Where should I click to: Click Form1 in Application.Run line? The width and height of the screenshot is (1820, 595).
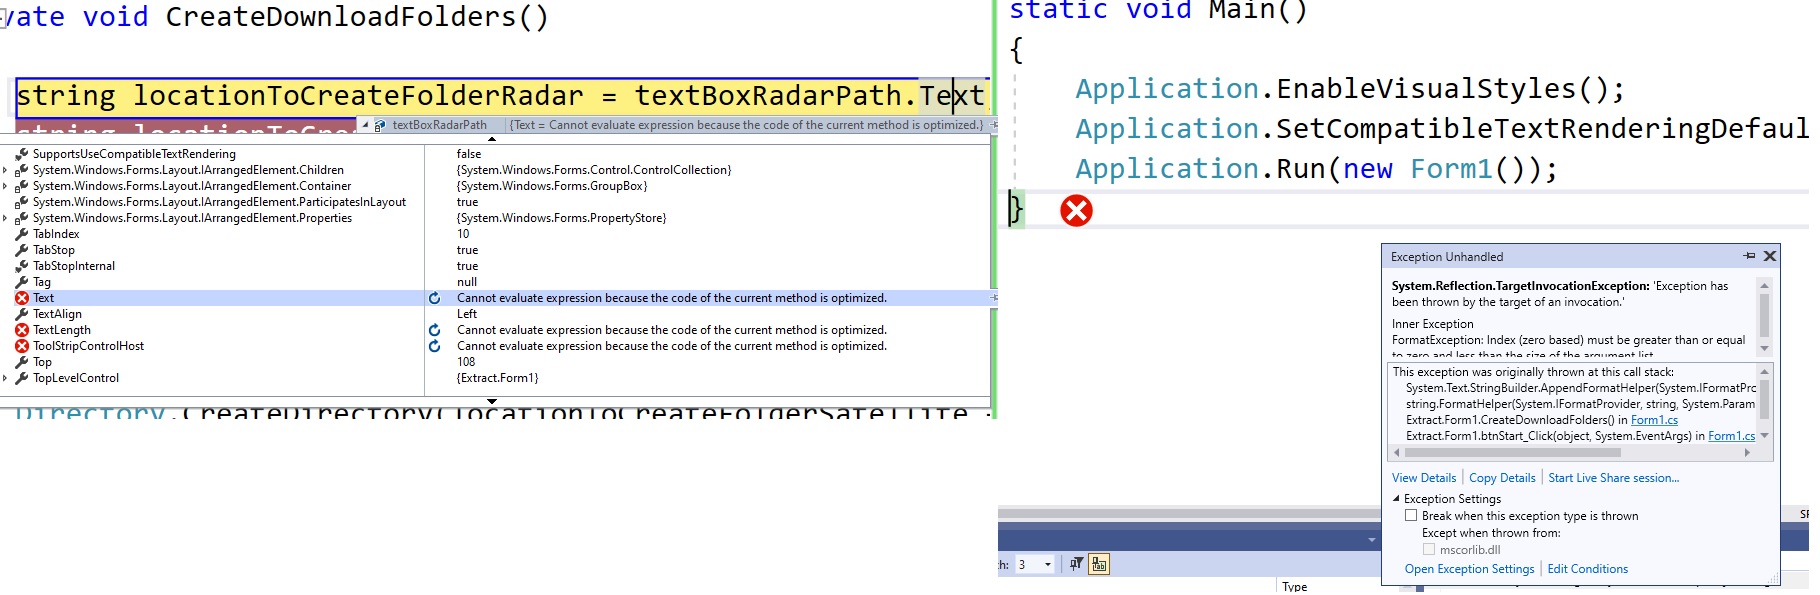(x=1451, y=169)
